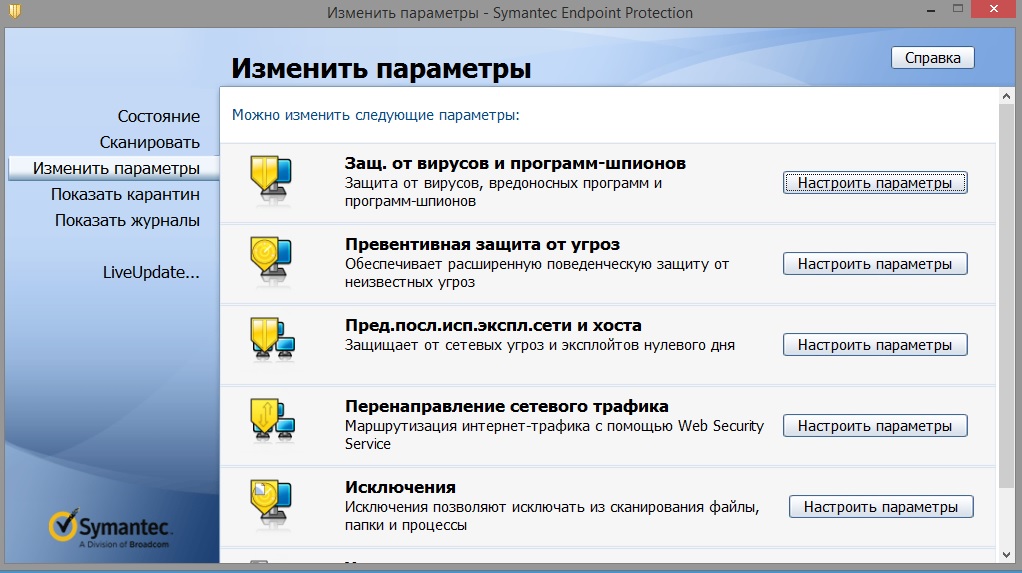This screenshot has height=573, width=1022.
Task: Click the network traffic redirection icon
Action: pyautogui.click(x=272, y=420)
